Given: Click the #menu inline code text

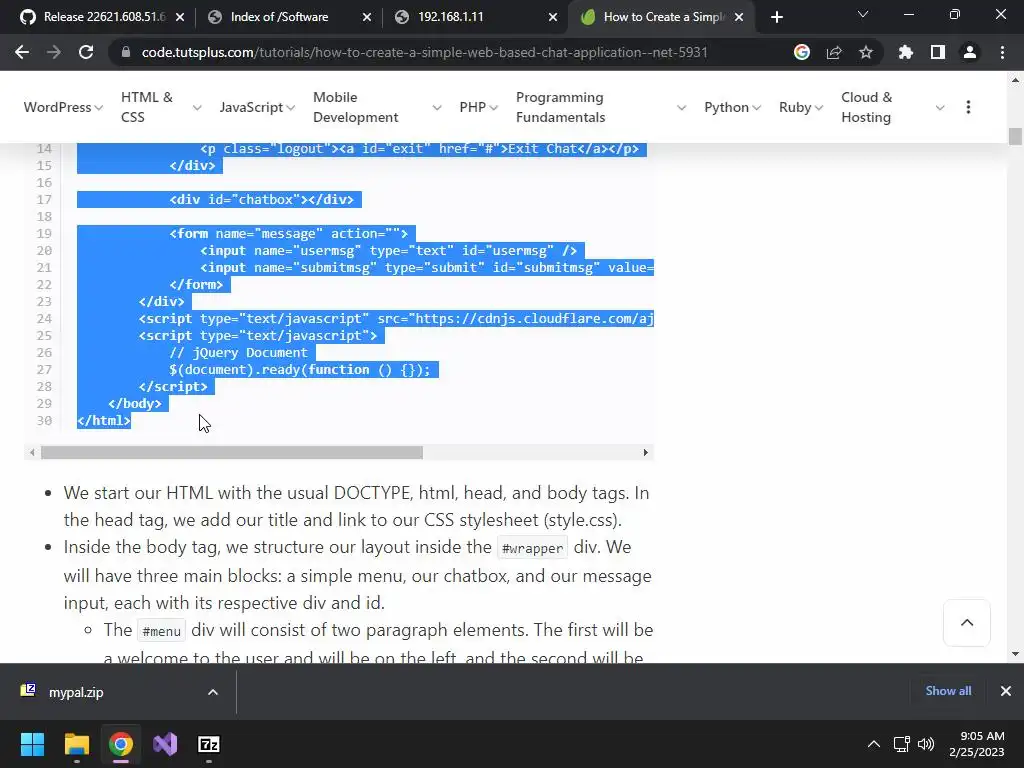Looking at the screenshot, I should [x=161, y=632].
